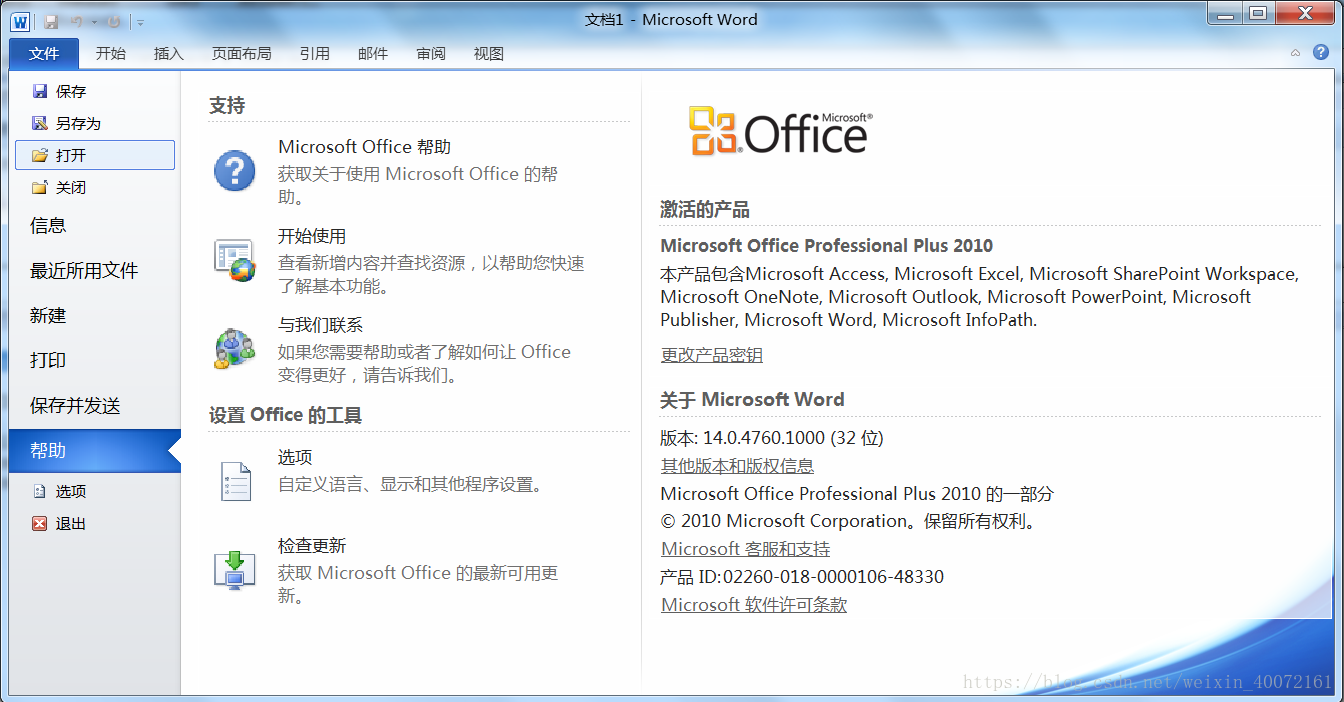Screen dimensions: 1344x702
Task: Click the '设置 Office 的工具' heading
Action: 285,415
